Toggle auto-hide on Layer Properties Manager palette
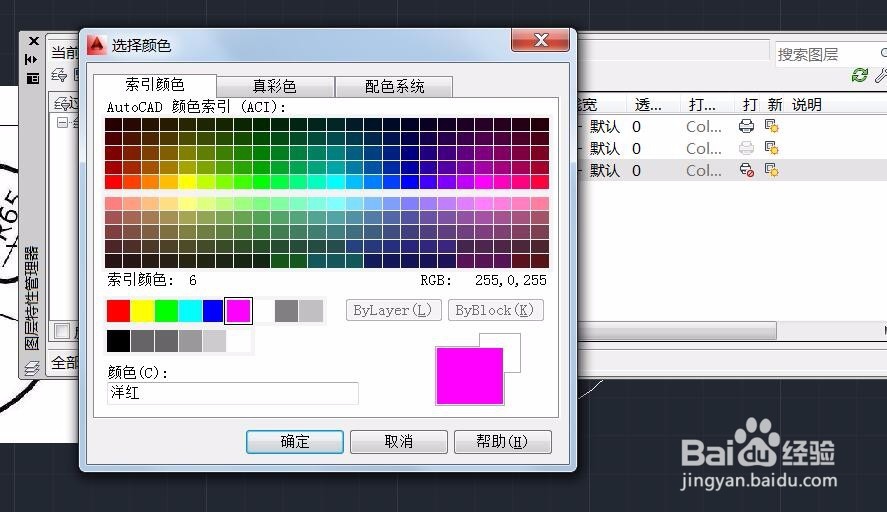 pos(32,59)
